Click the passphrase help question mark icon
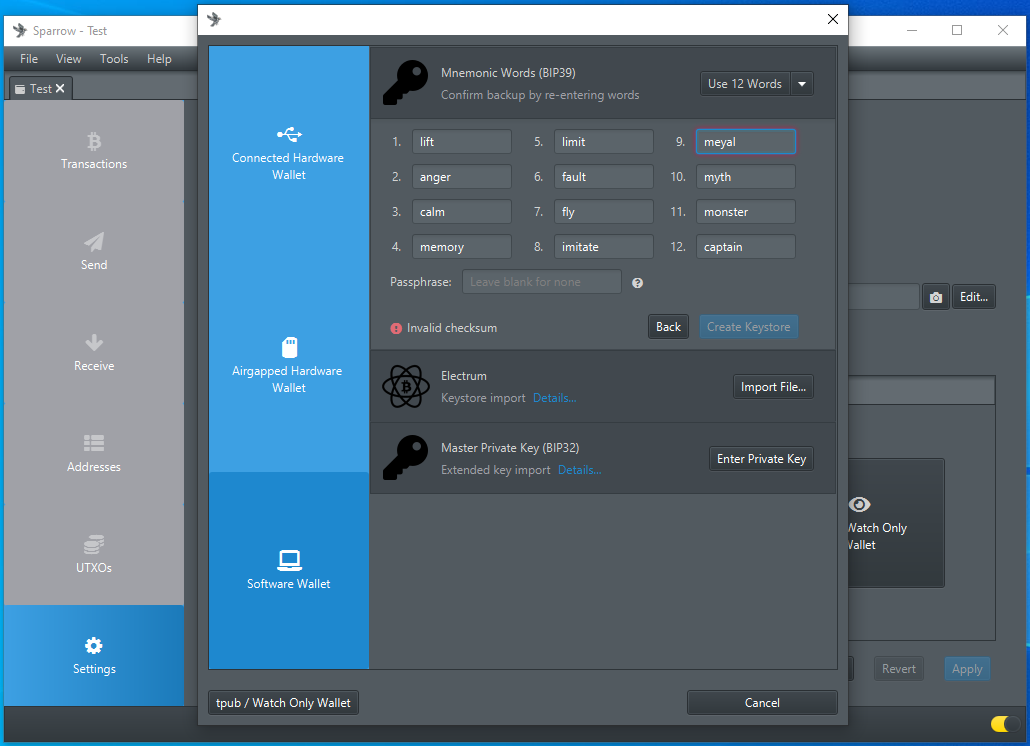The height and width of the screenshot is (746, 1030). click(637, 283)
